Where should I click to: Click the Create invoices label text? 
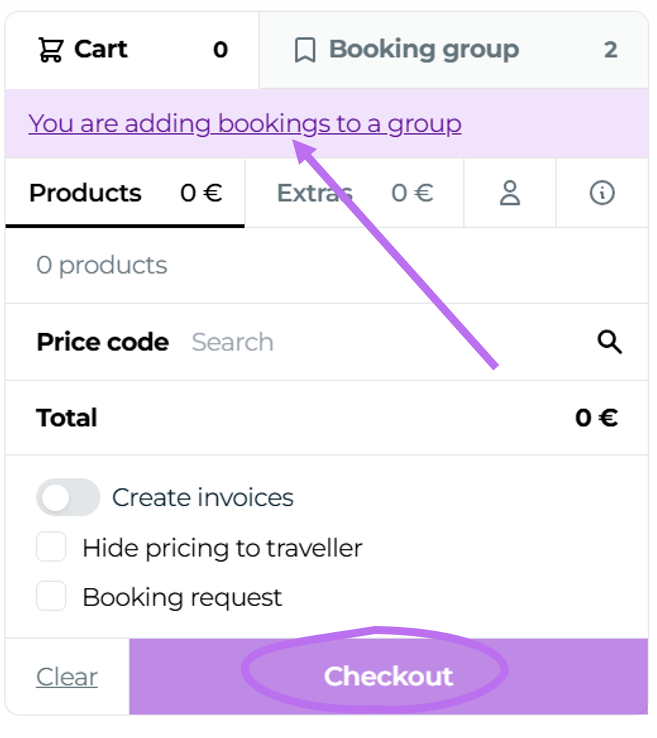point(203,497)
